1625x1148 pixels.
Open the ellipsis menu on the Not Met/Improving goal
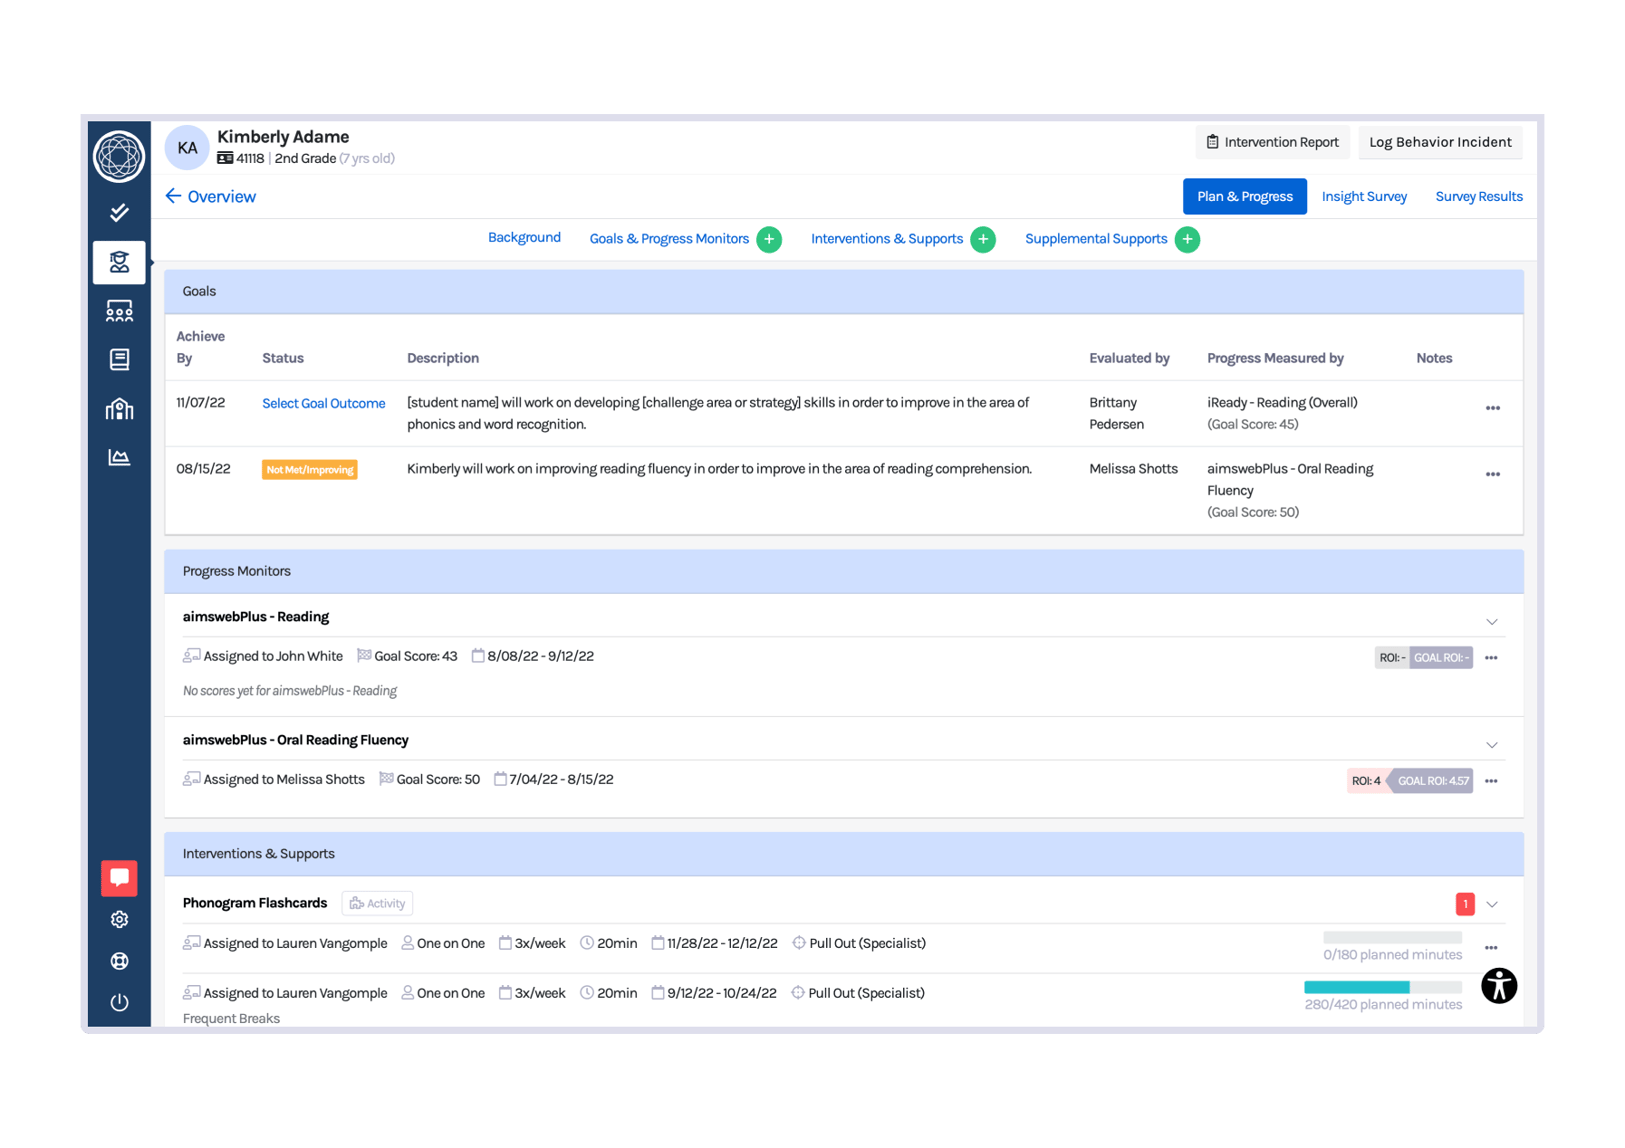point(1492,474)
